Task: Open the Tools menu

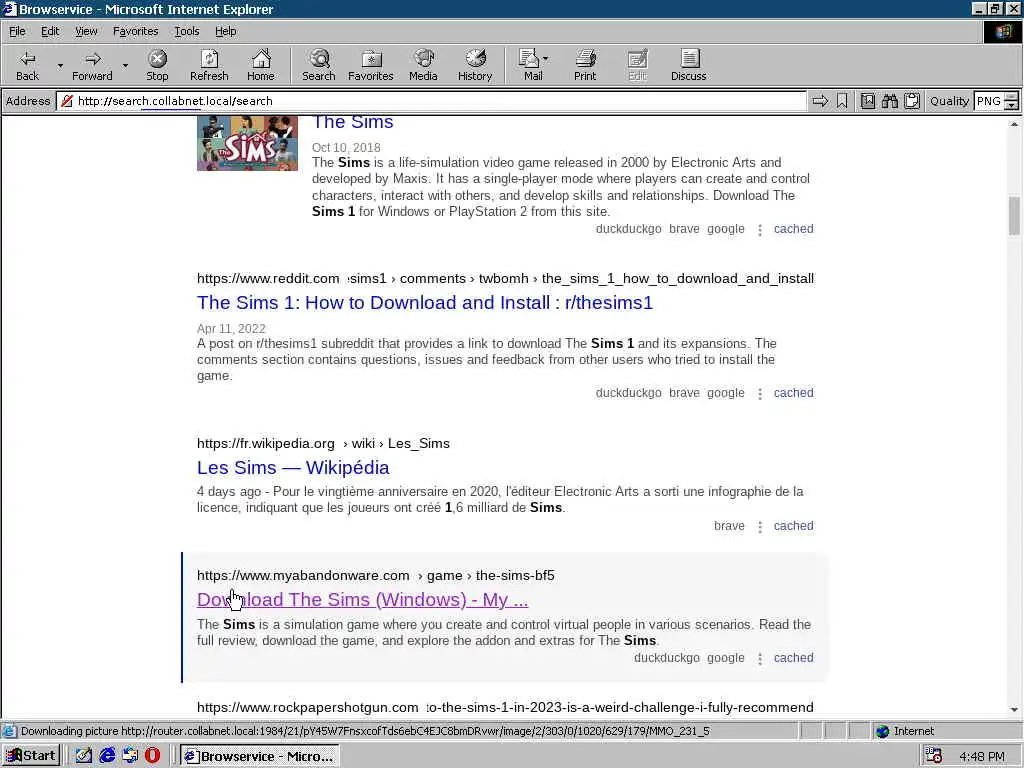Action: [186, 31]
